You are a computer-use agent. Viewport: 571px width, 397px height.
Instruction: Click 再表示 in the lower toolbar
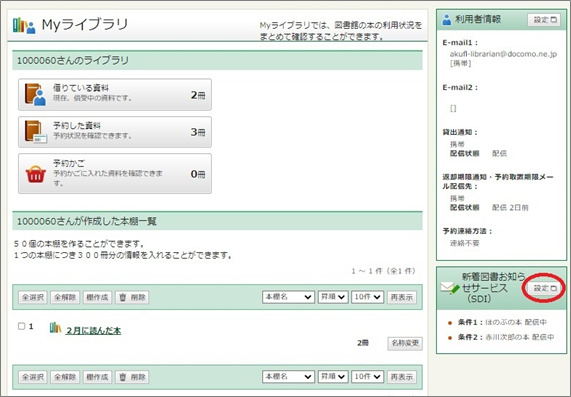402,377
